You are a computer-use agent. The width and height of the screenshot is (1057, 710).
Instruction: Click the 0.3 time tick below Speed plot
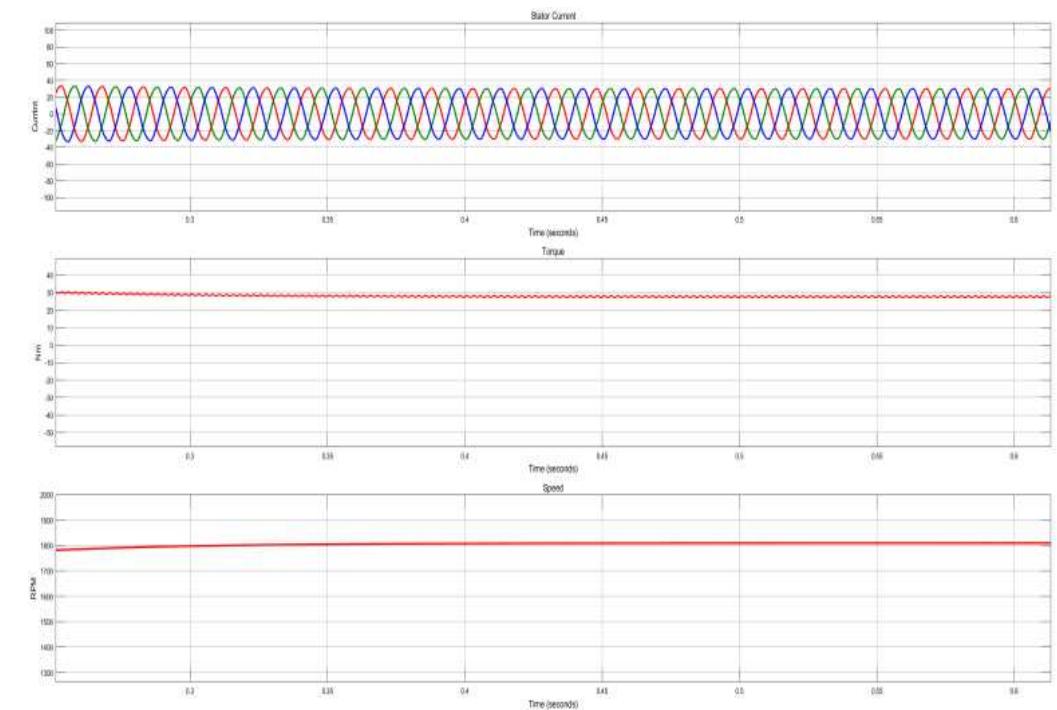coord(190,692)
